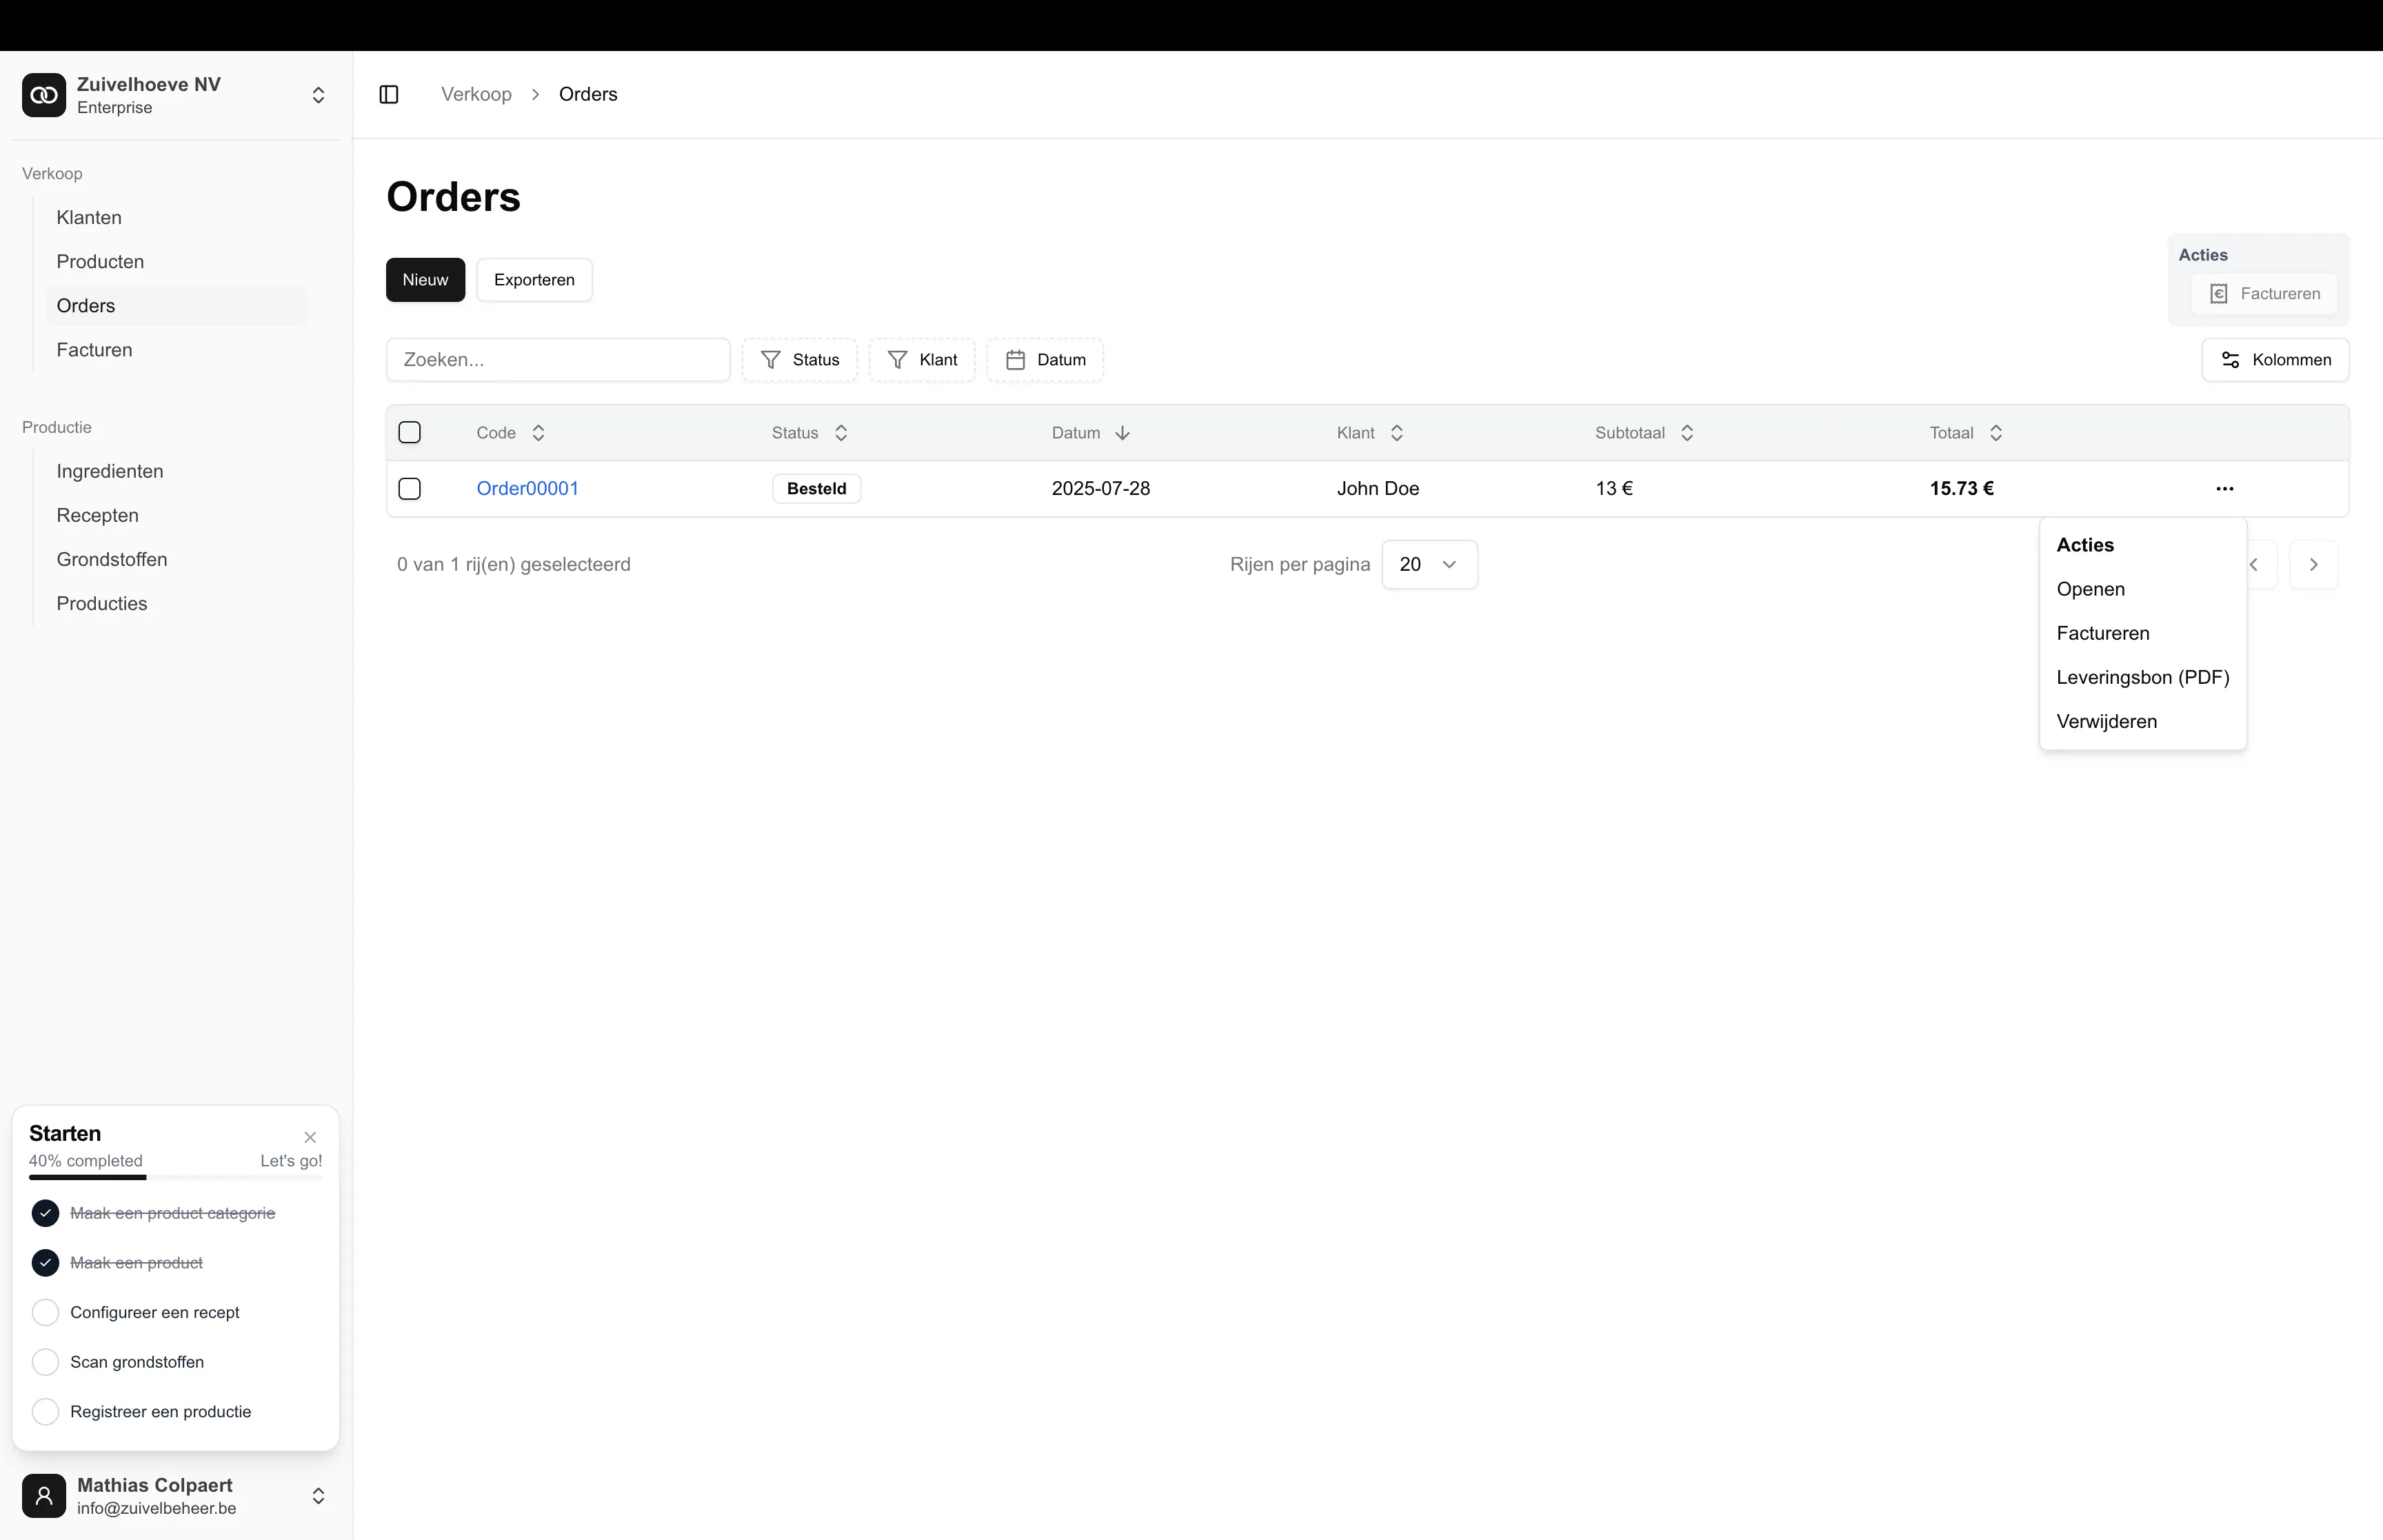Click the Factureren button in top Acties panel

2264,294
